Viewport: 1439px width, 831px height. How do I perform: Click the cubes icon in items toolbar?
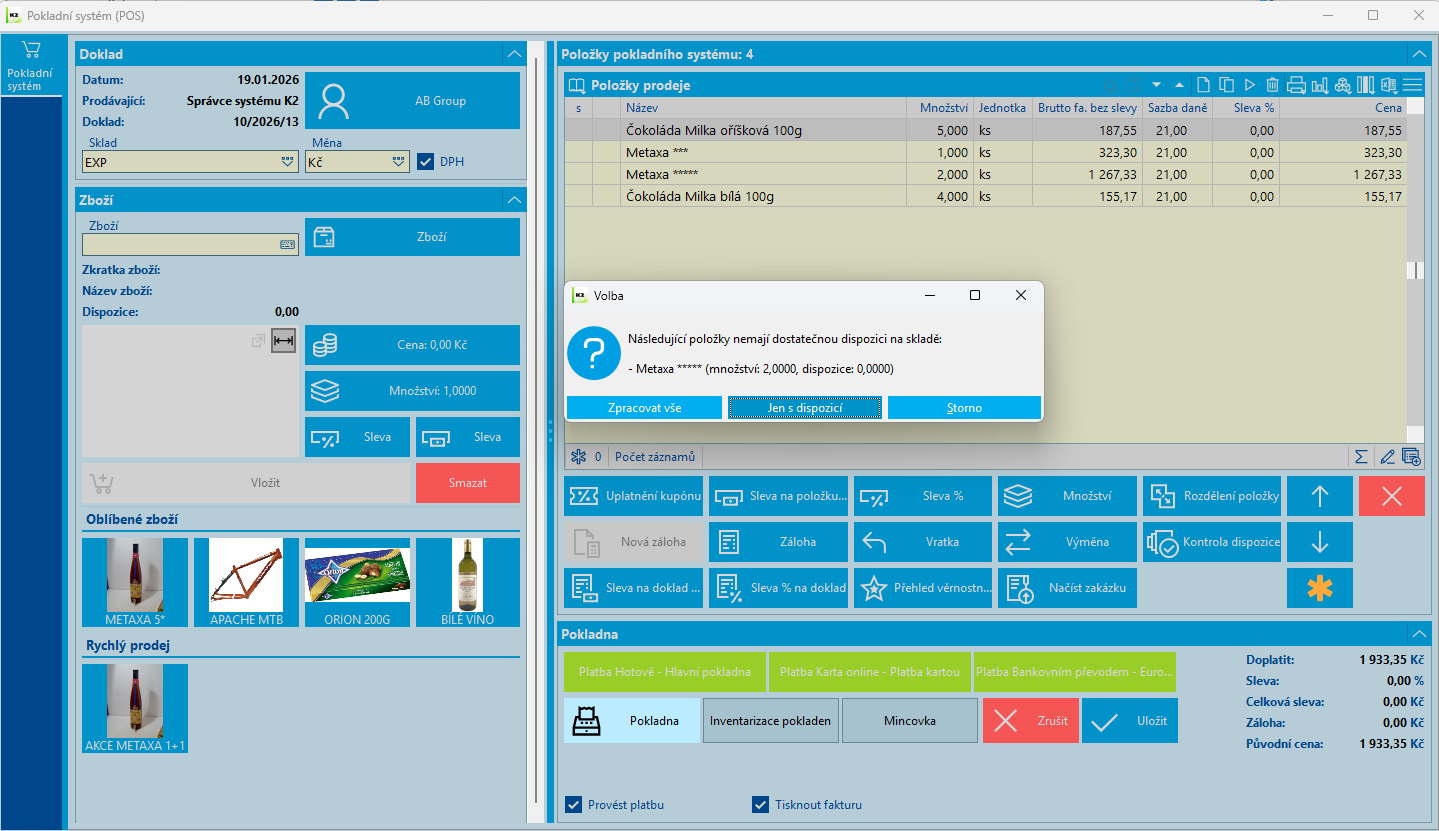(1342, 85)
